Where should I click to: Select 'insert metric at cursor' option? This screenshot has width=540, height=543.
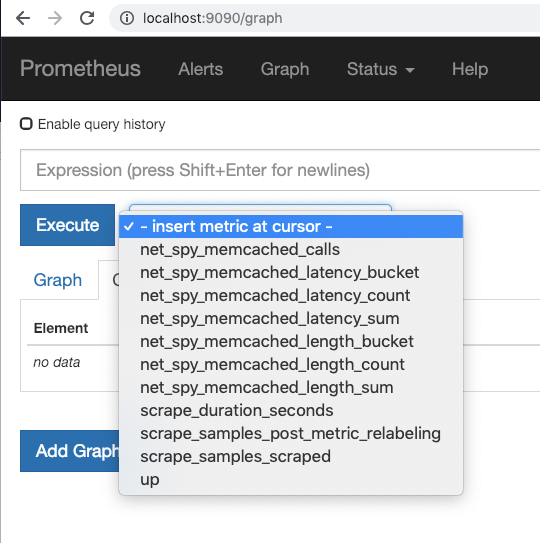tap(291, 226)
